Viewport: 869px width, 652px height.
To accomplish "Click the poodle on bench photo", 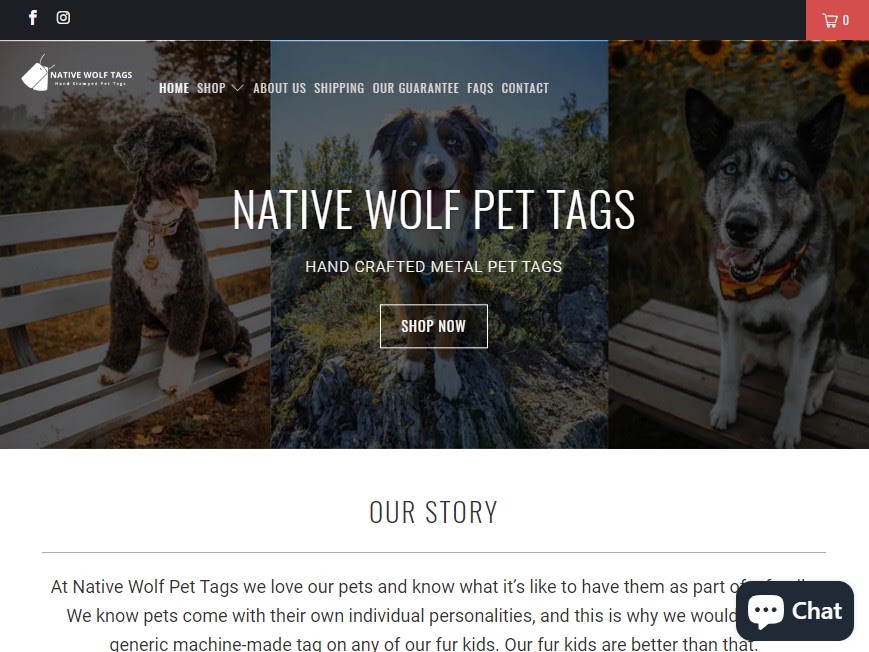I will (135, 244).
